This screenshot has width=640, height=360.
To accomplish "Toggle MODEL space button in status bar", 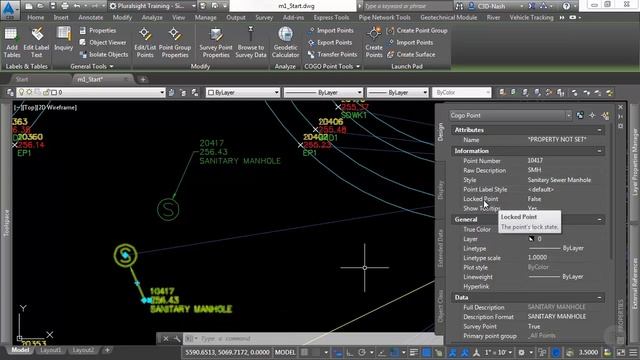I will click(x=285, y=352).
